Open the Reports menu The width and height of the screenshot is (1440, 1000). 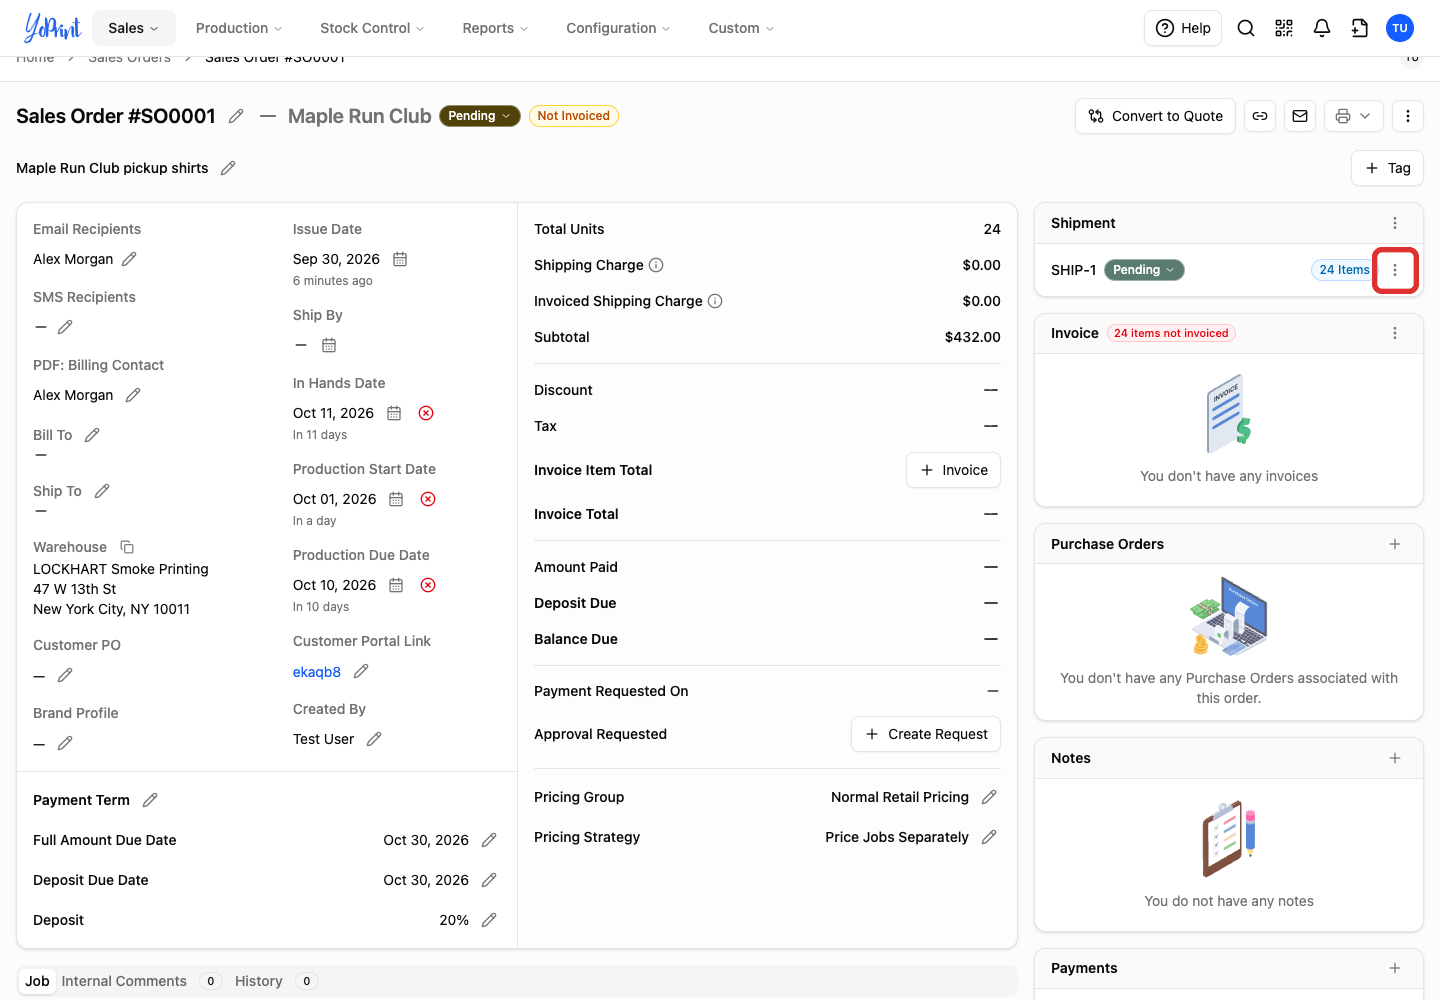[x=495, y=28]
